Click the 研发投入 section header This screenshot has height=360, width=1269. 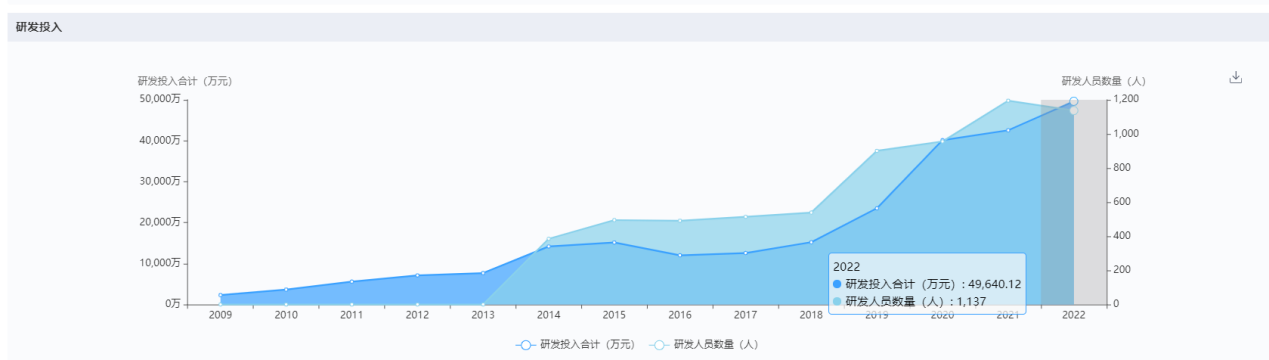[x=39, y=27]
